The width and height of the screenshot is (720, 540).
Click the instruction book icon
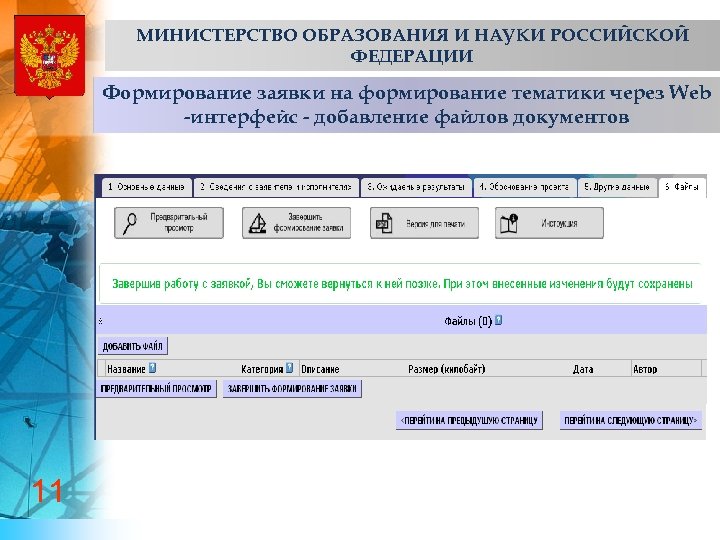tap(509, 224)
